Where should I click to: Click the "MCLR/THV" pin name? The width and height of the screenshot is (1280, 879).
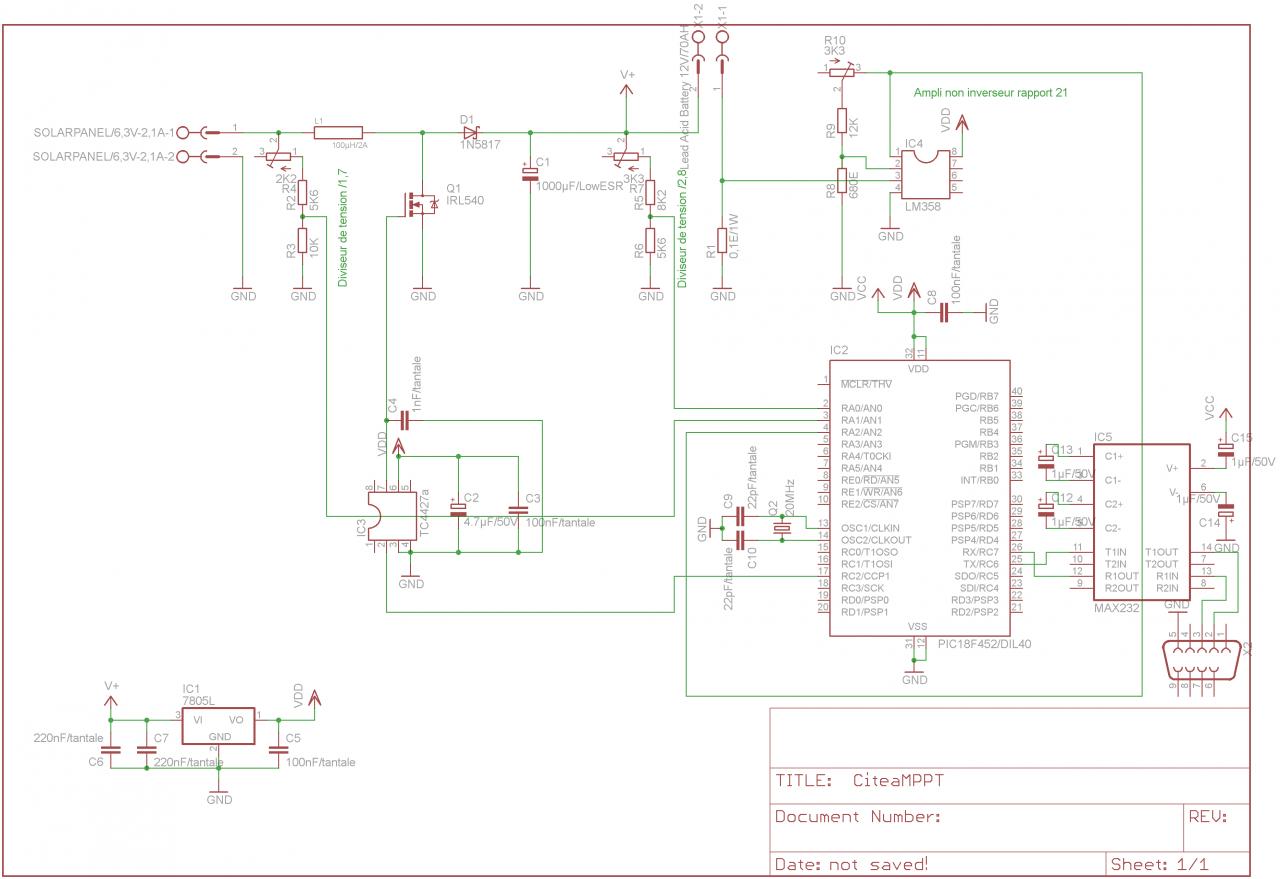pyautogui.click(x=868, y=384)
